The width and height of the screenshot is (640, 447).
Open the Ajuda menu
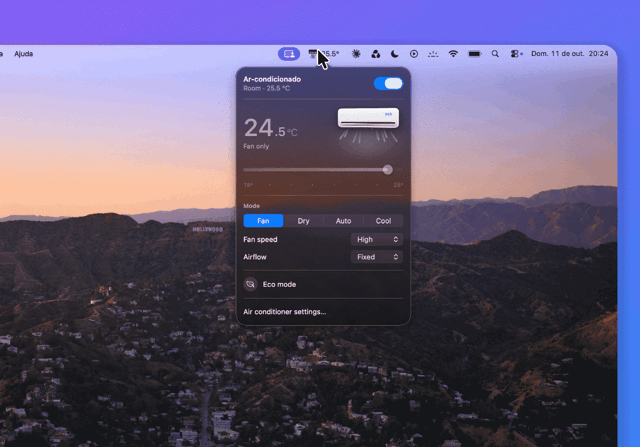click(x=24, y=54)
